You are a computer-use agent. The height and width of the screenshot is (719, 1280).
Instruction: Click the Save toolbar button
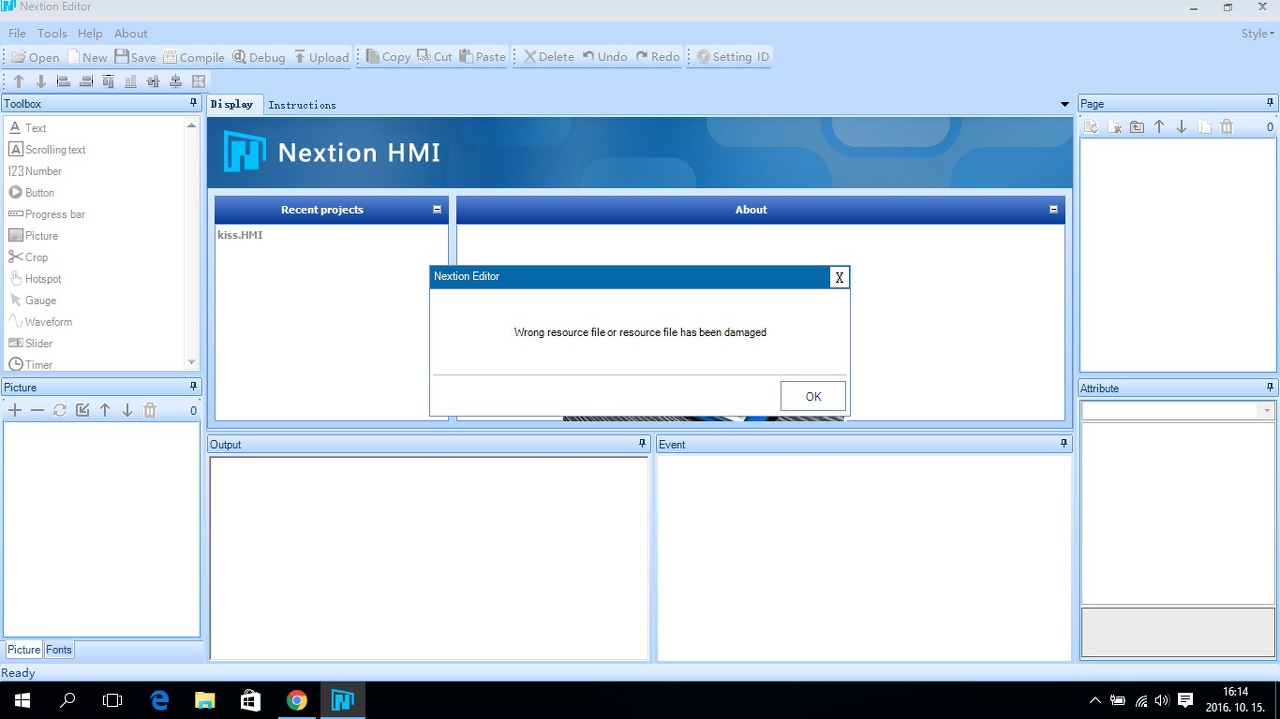tap(135, 57)
